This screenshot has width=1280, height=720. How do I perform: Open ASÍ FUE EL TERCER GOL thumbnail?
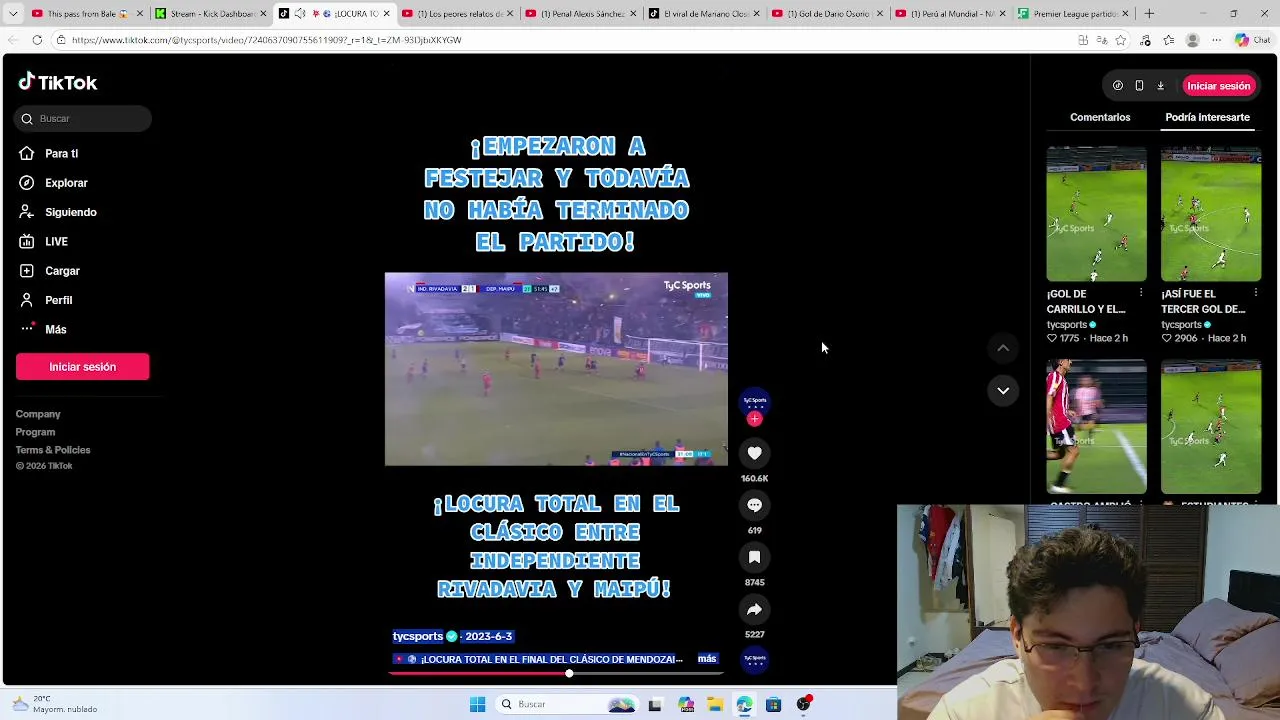pos(1211,214)
